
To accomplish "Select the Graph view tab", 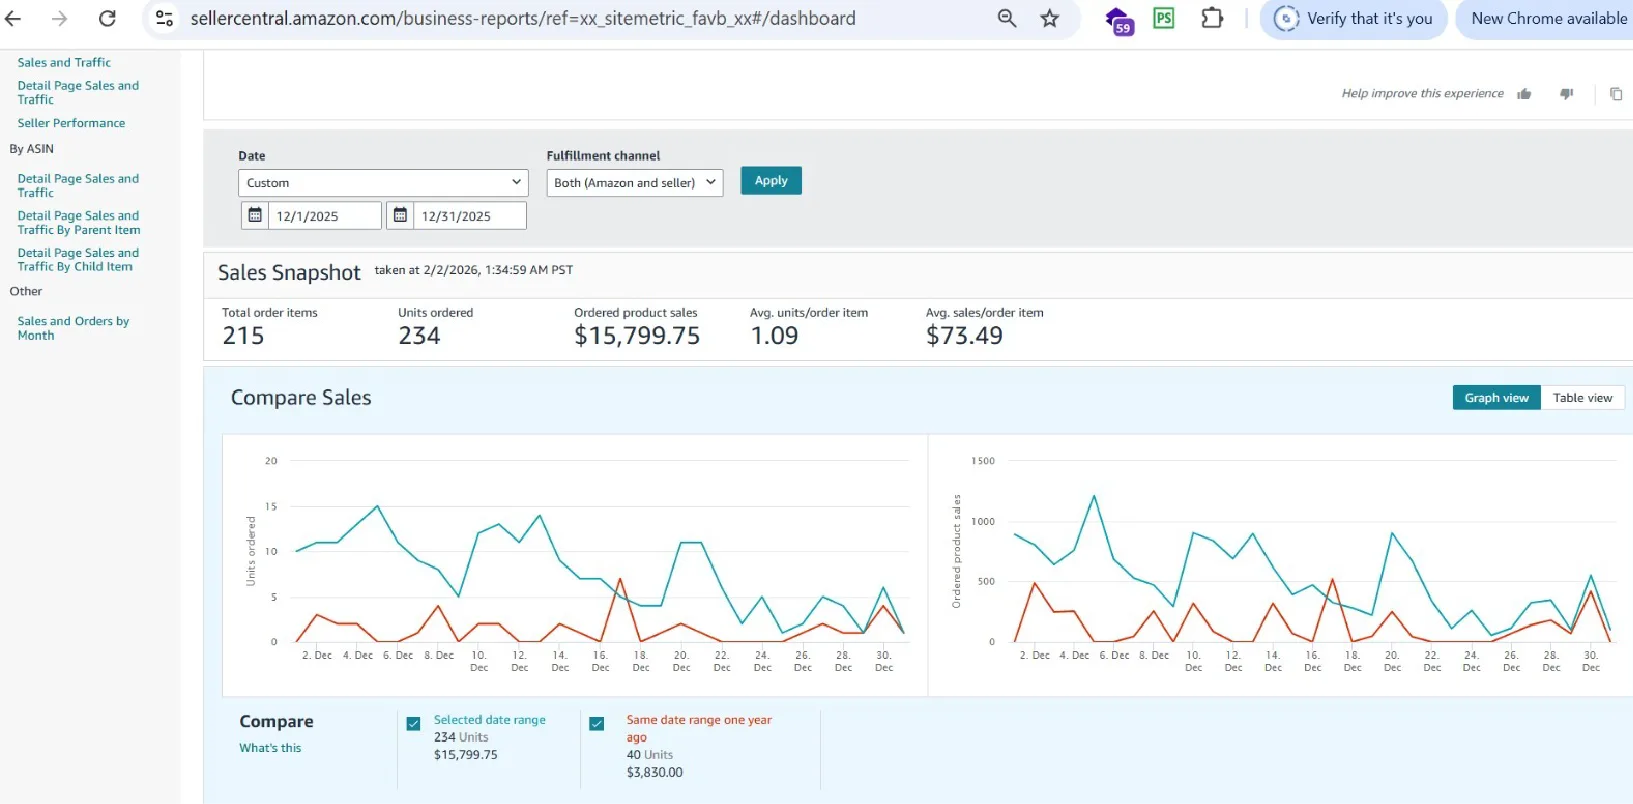I will point(1496,398).
